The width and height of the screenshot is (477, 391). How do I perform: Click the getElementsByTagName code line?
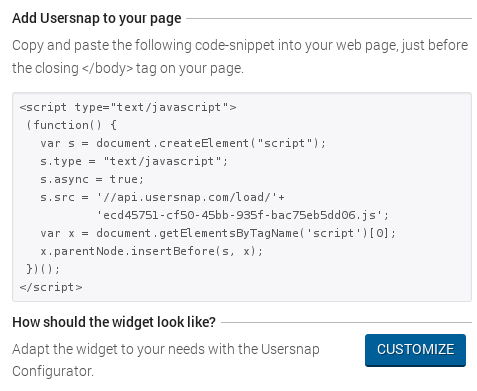click(x=218, y=233)
